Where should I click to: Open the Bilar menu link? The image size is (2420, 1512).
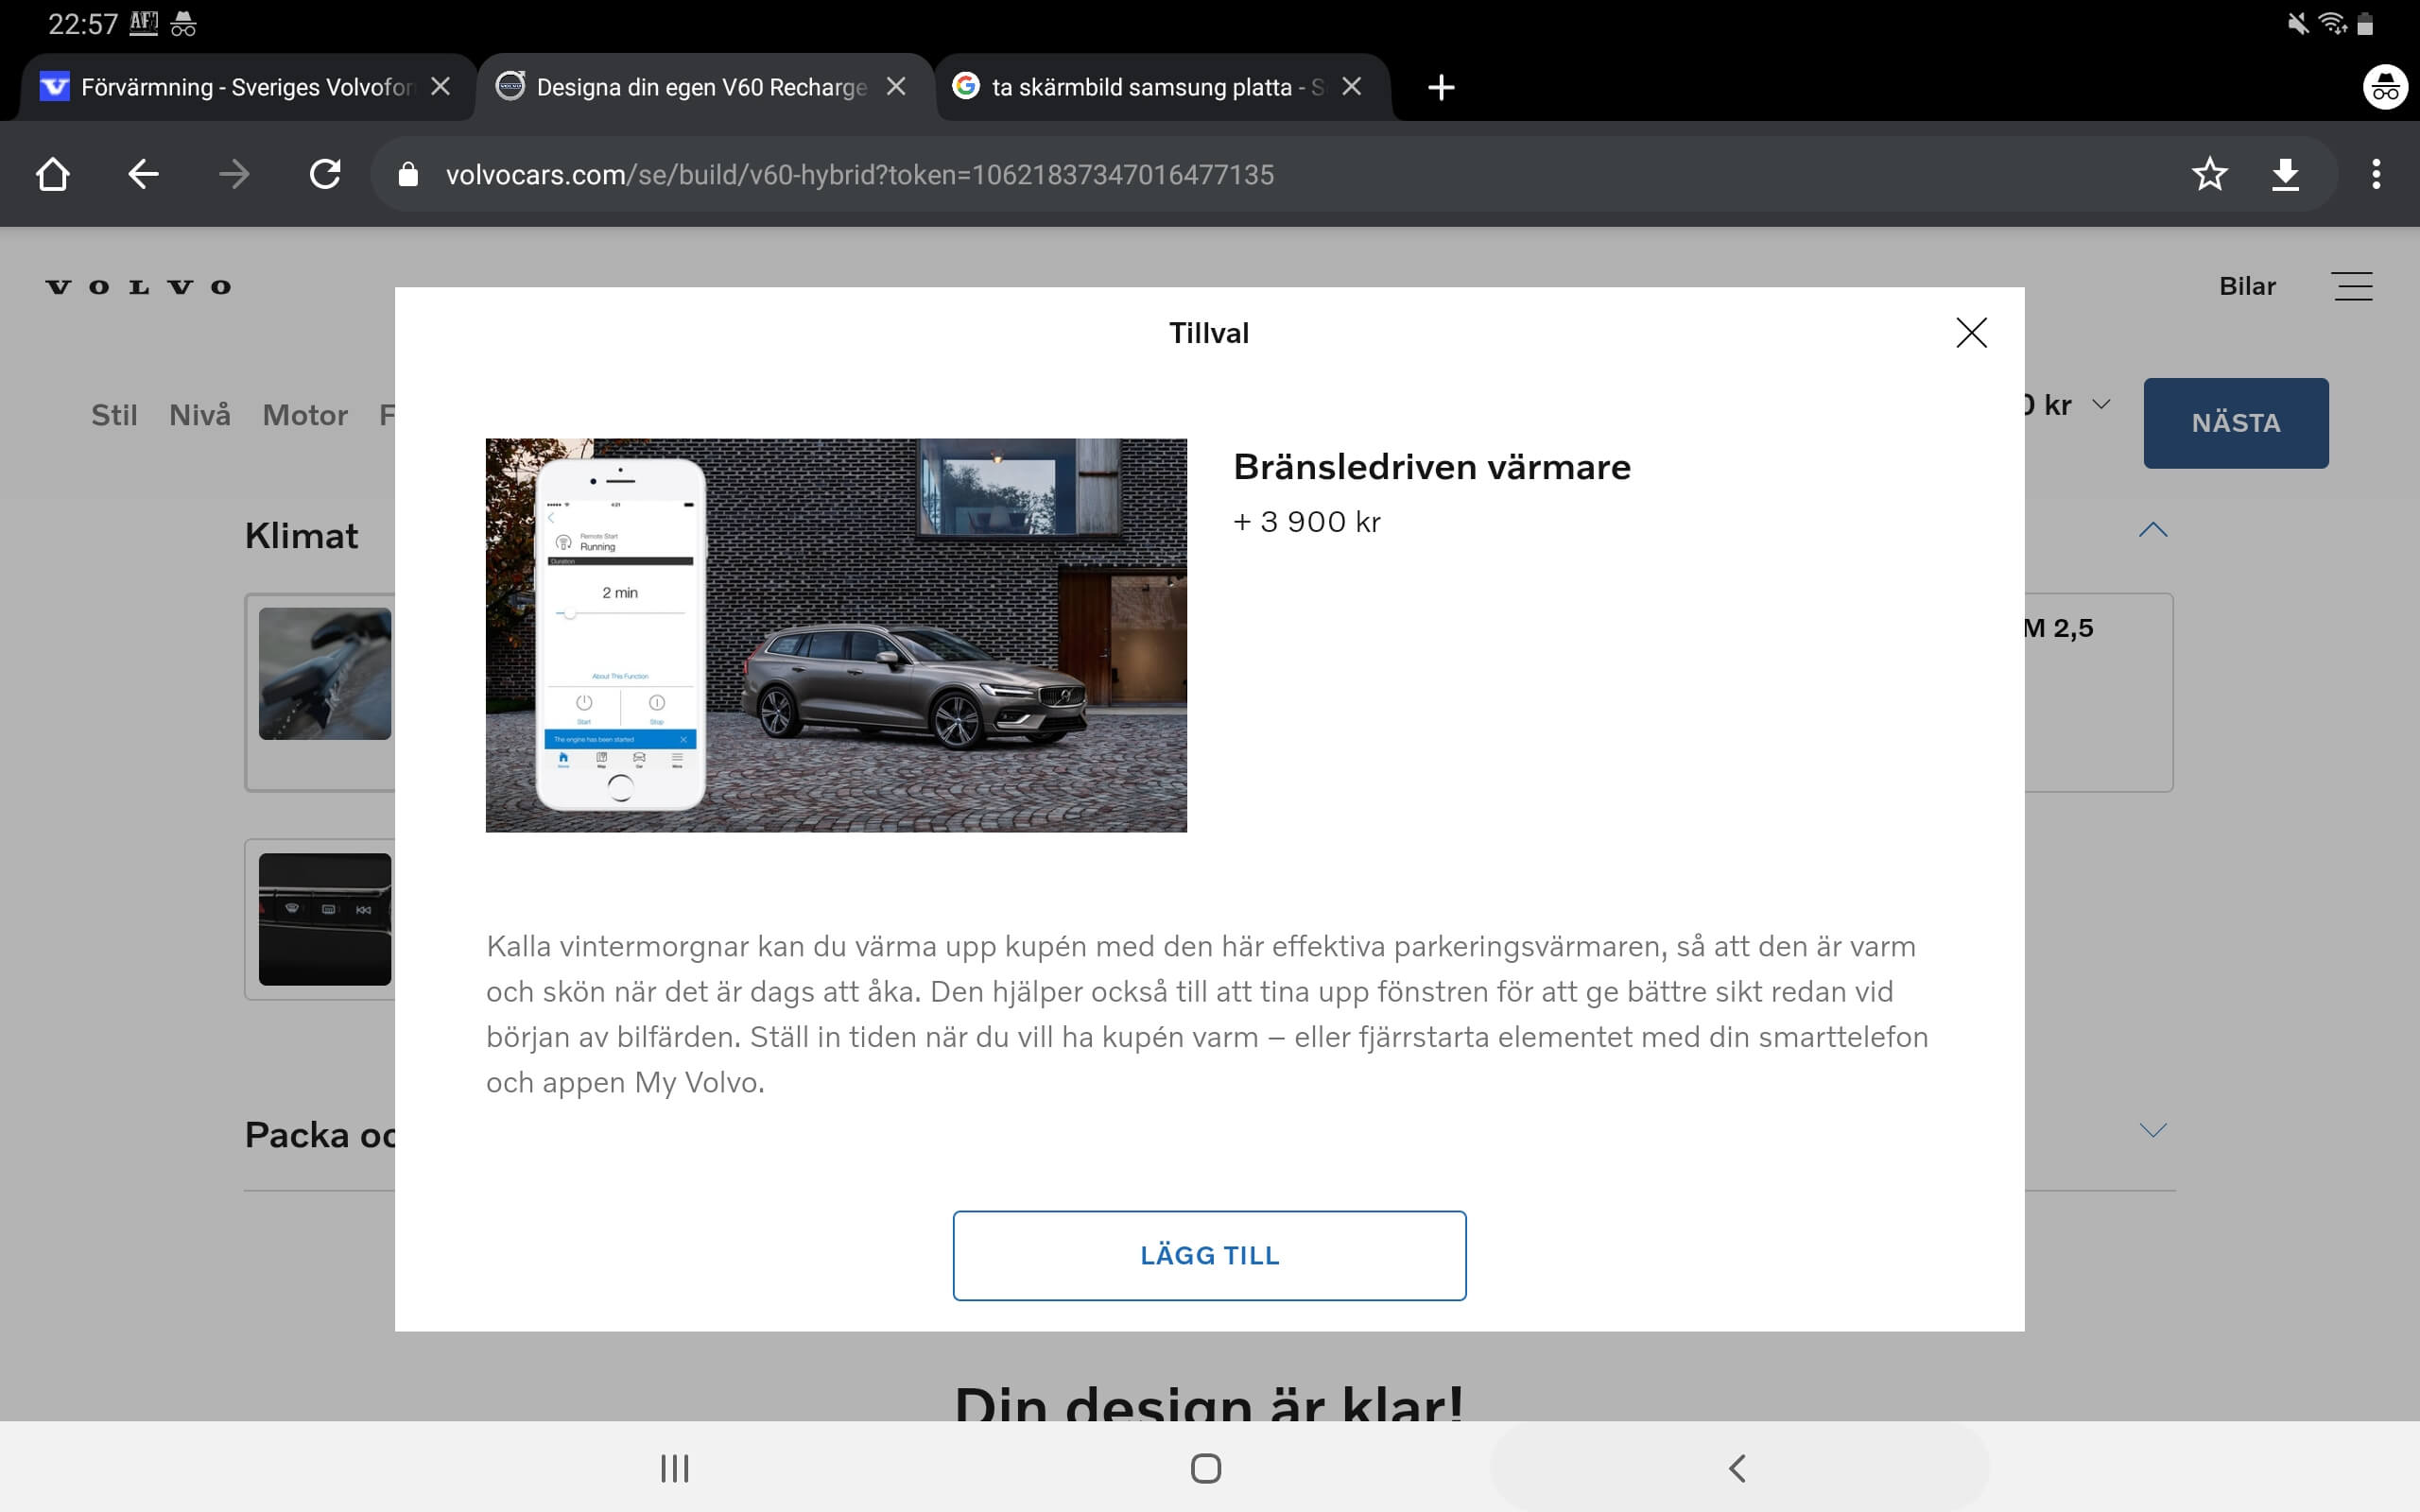2247,287
